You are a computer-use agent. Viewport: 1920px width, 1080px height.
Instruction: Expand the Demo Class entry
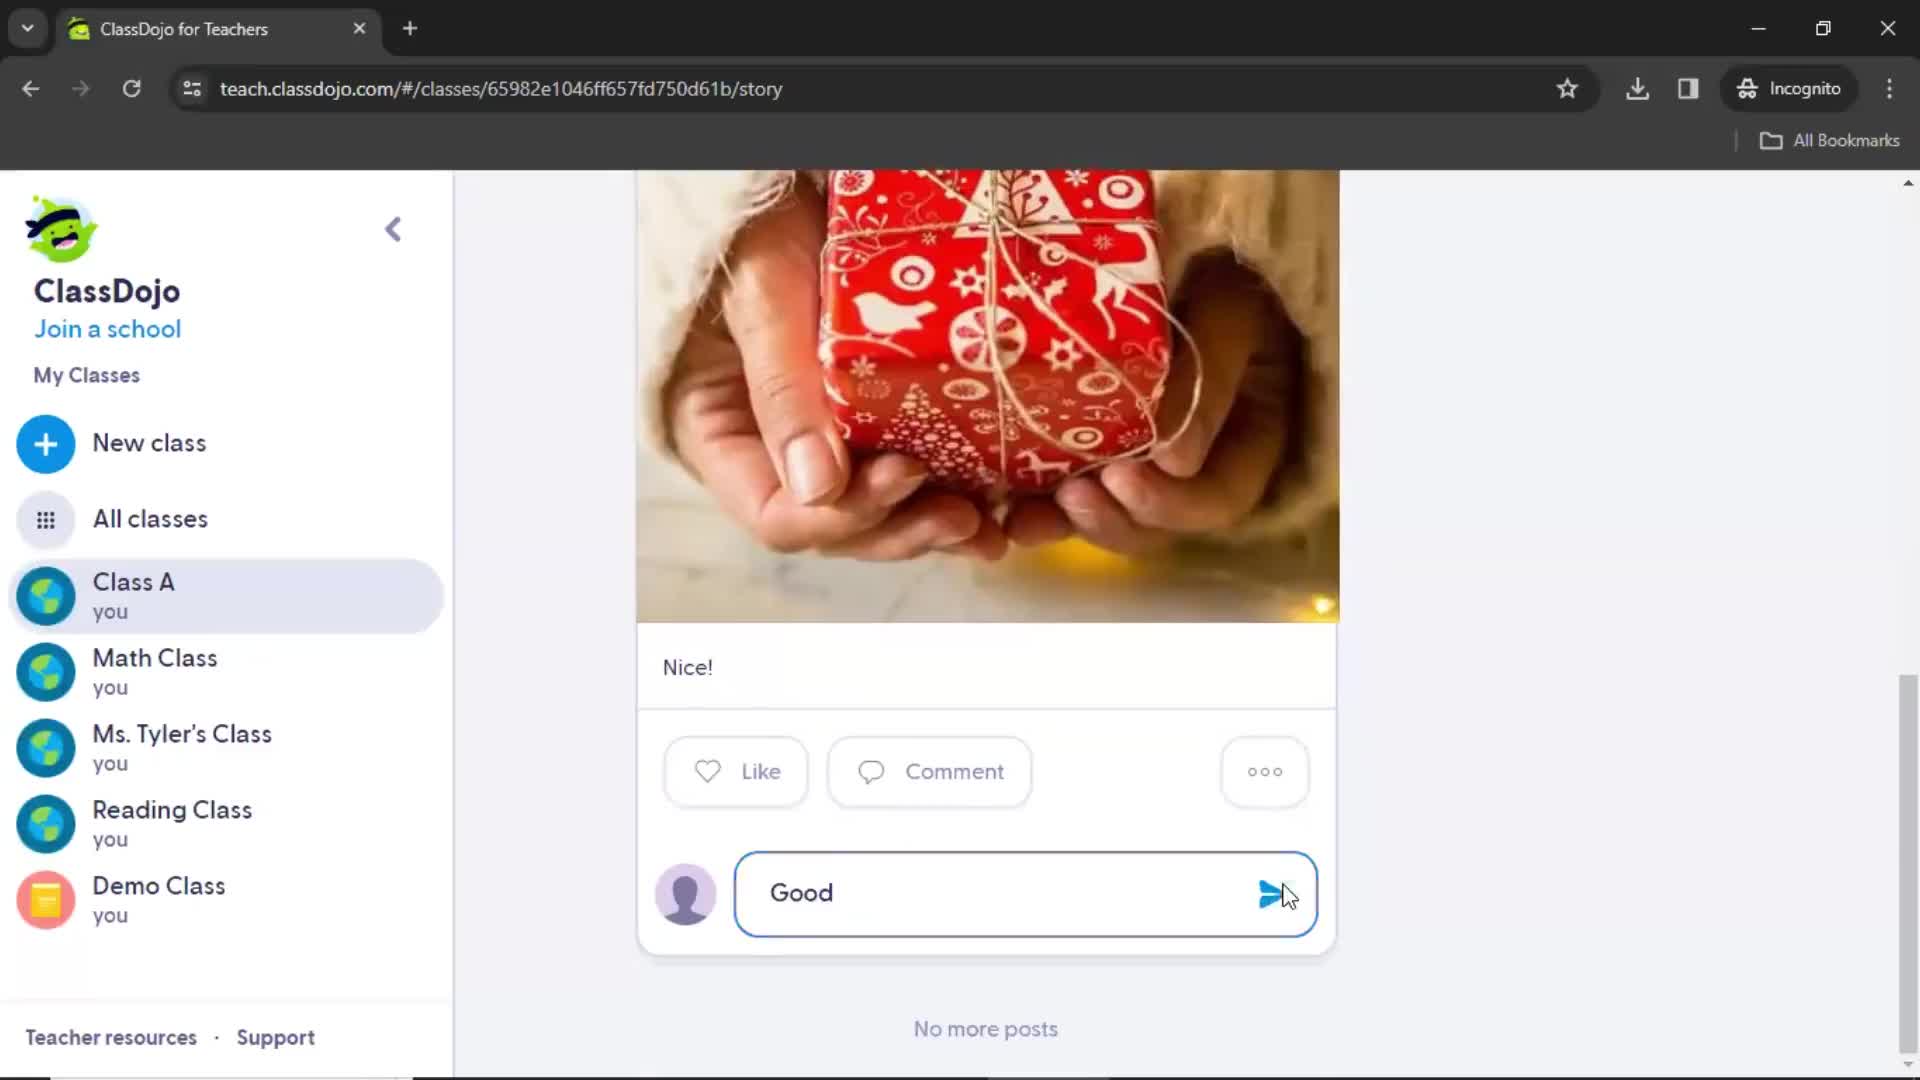tap(158, 899)
